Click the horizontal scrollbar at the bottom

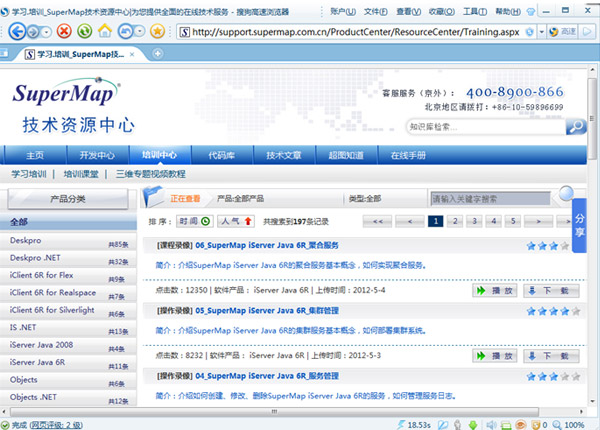[274, 412]
